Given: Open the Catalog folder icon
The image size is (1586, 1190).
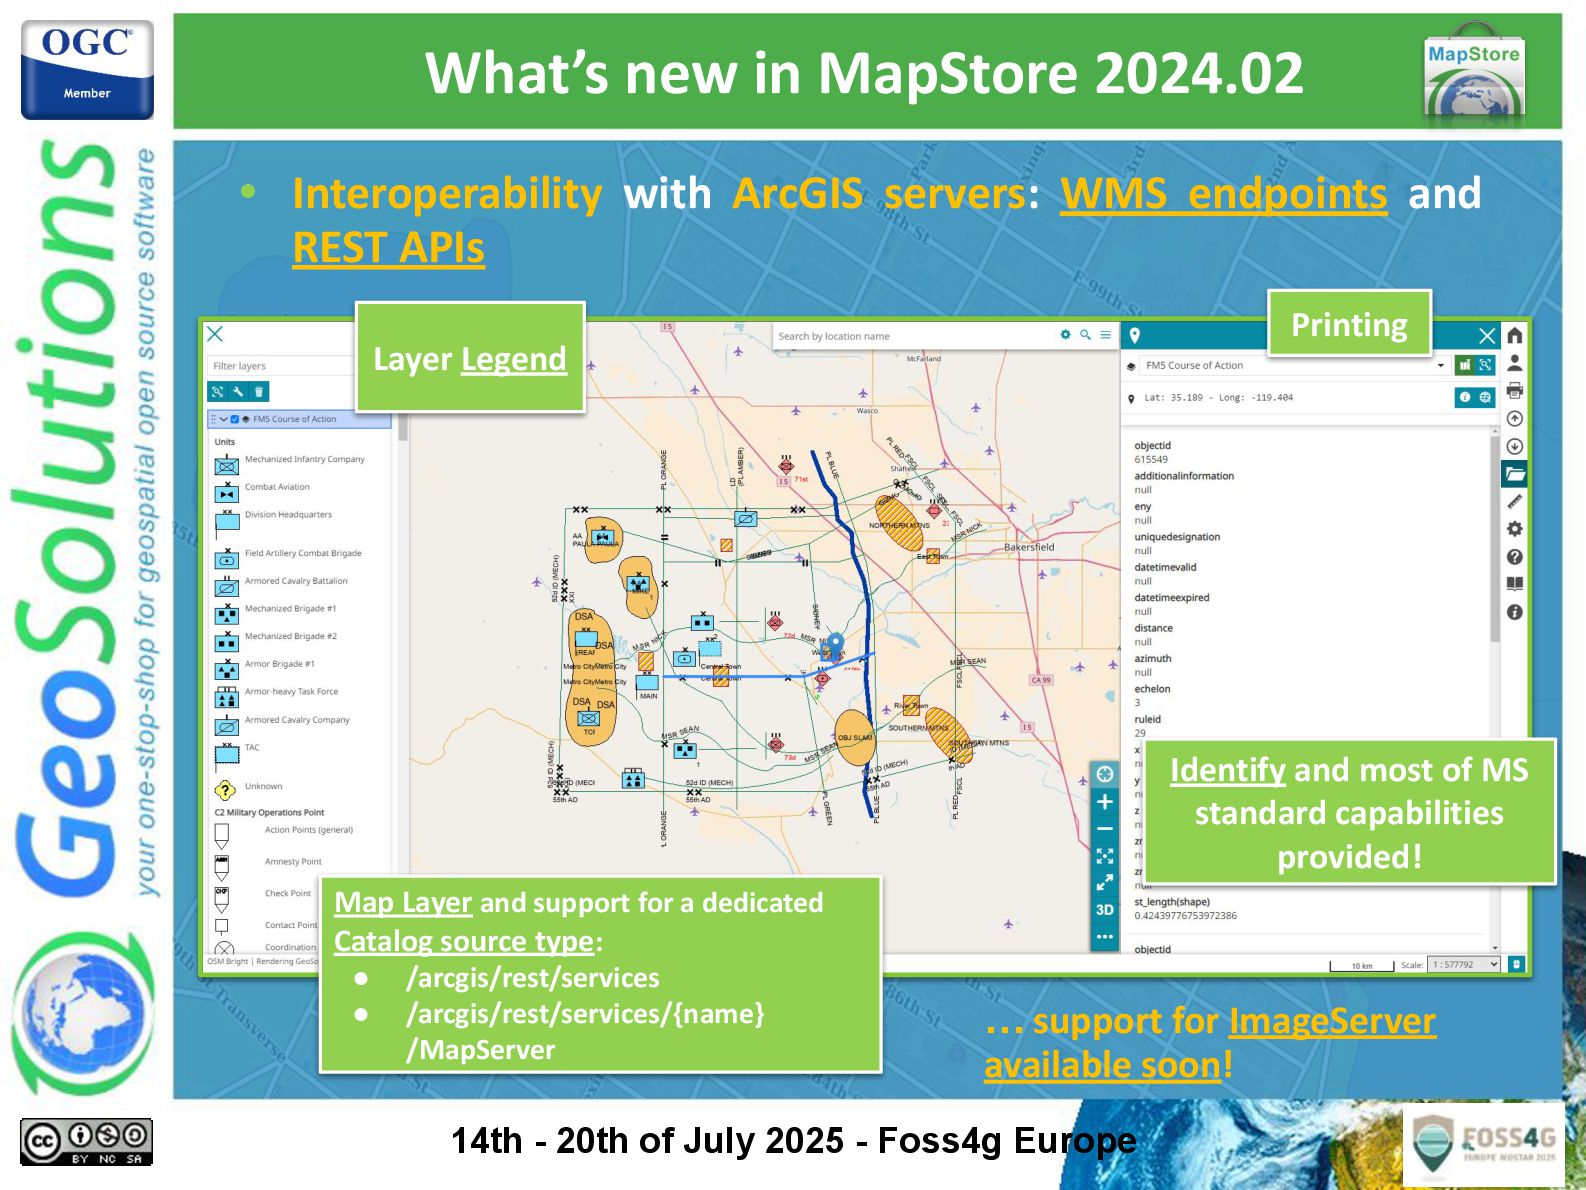Looking at the screenshot, I should pos(1515,474).
